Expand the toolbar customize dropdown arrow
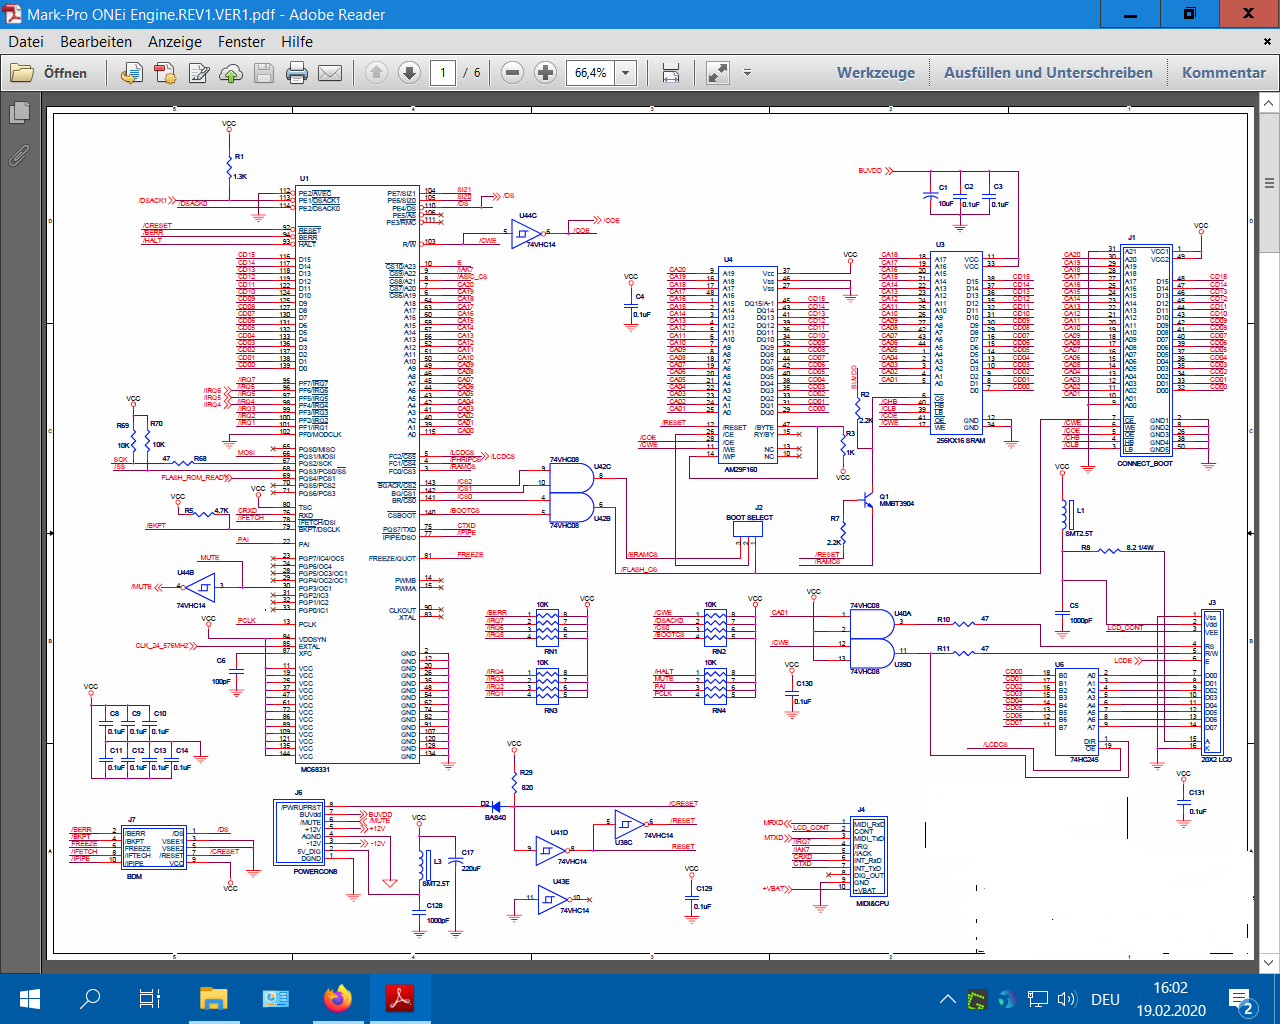The width and height of the screenshot is (1280, 1024). (x=747, y=73)
